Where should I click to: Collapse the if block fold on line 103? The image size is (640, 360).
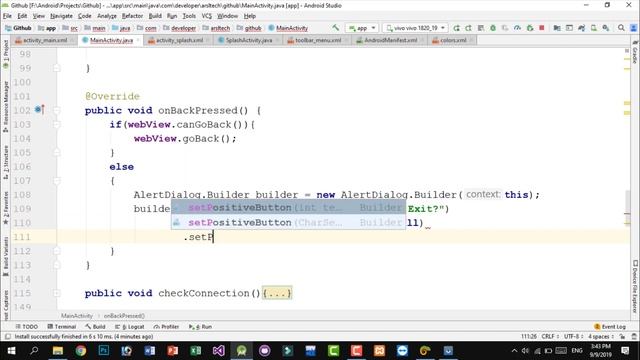(57, 124)
